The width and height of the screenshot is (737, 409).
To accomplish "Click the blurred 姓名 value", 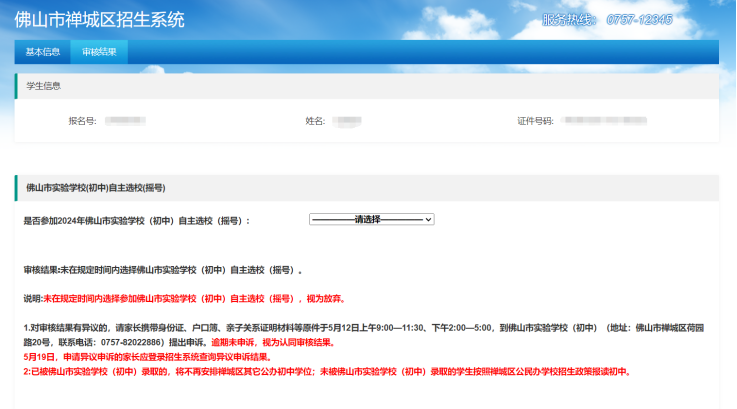I will pos(347,121).
